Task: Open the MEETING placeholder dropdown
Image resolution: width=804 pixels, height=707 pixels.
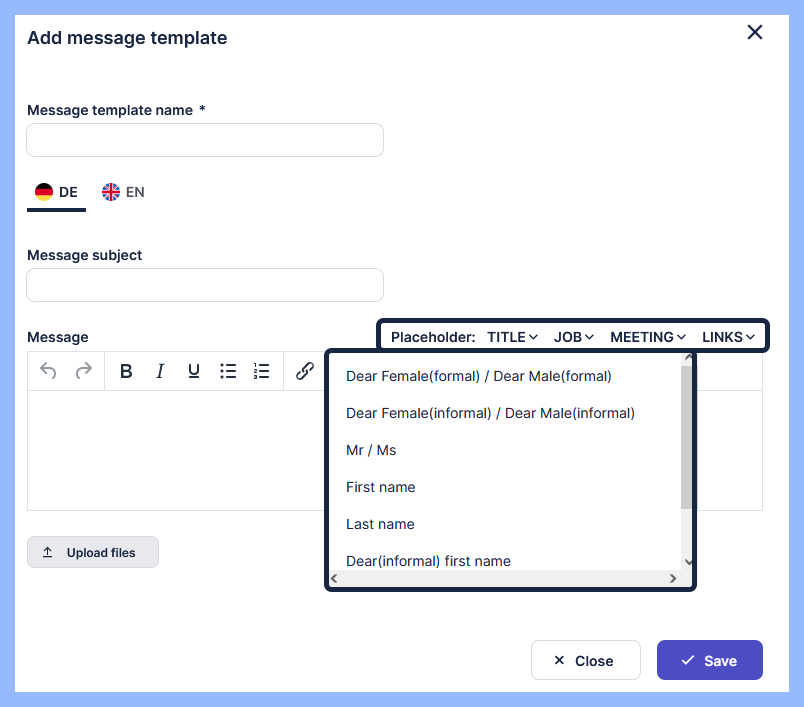Action: (x=648, y=337)
